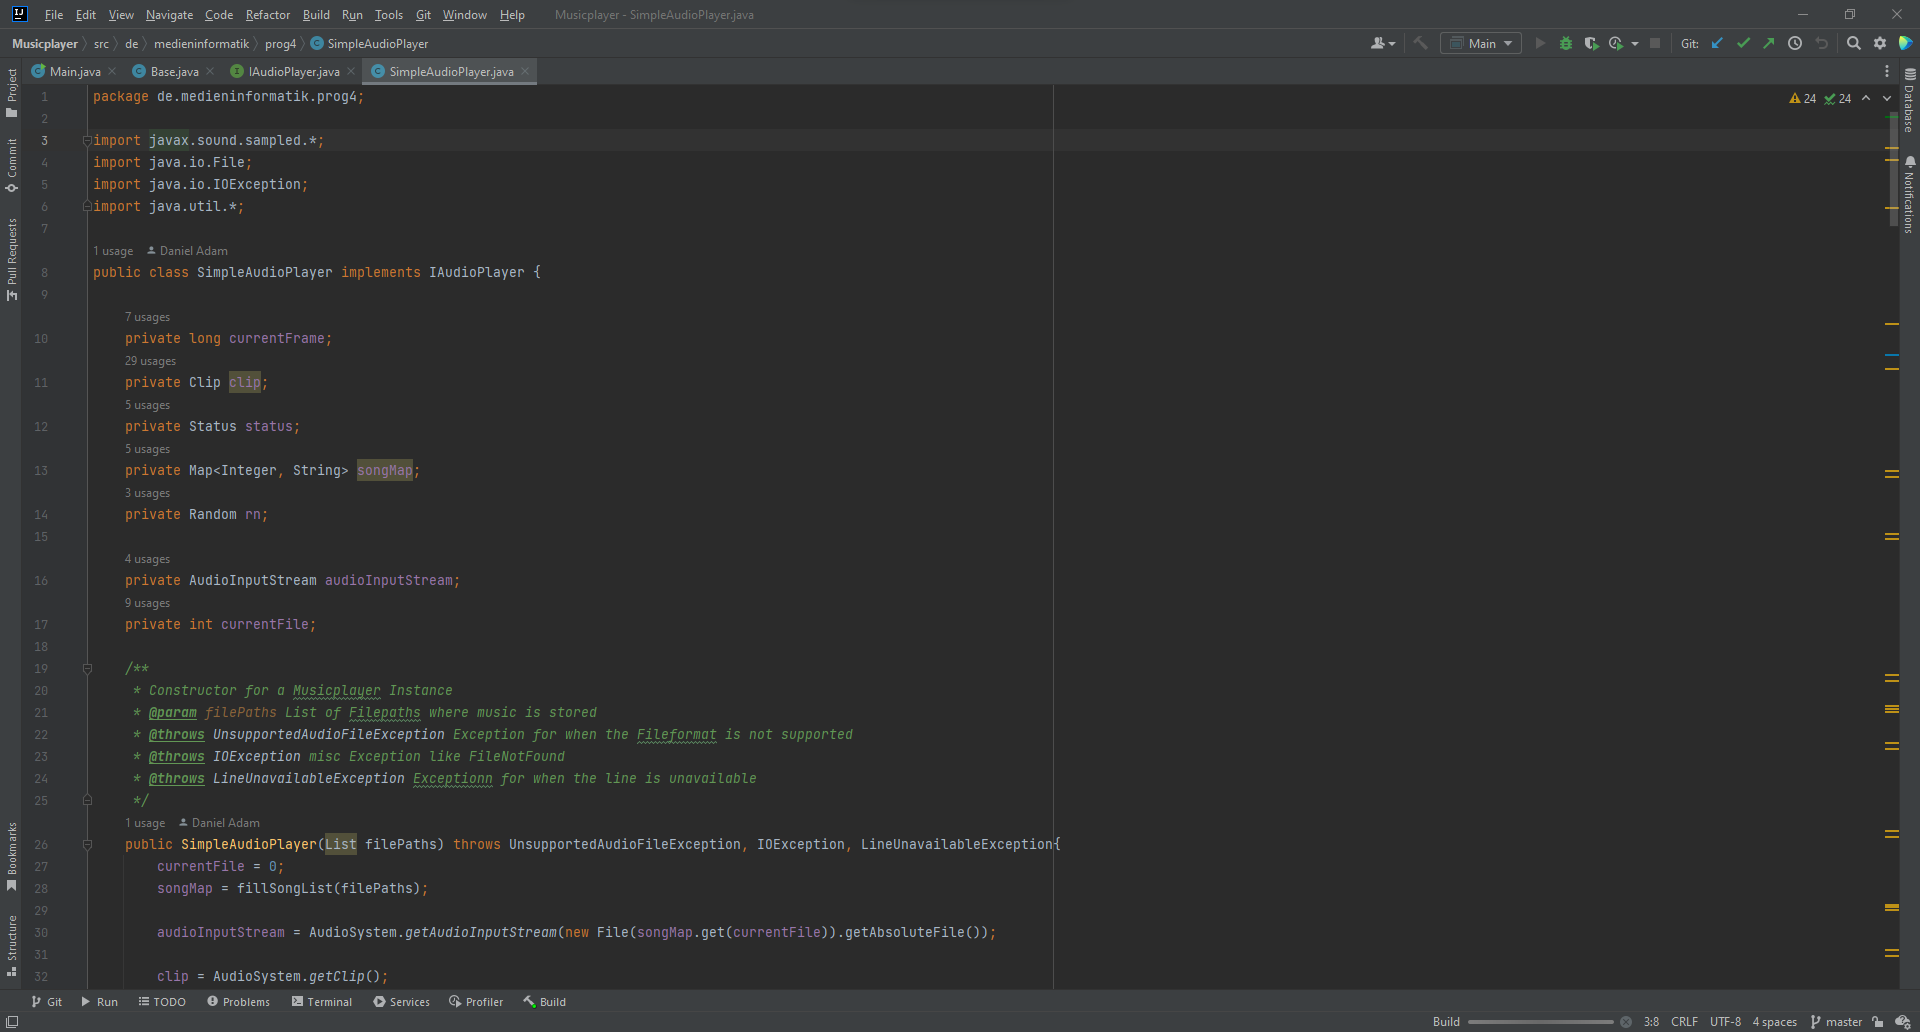
Task: Open the Help menu
Action: [x=512, y=15]
